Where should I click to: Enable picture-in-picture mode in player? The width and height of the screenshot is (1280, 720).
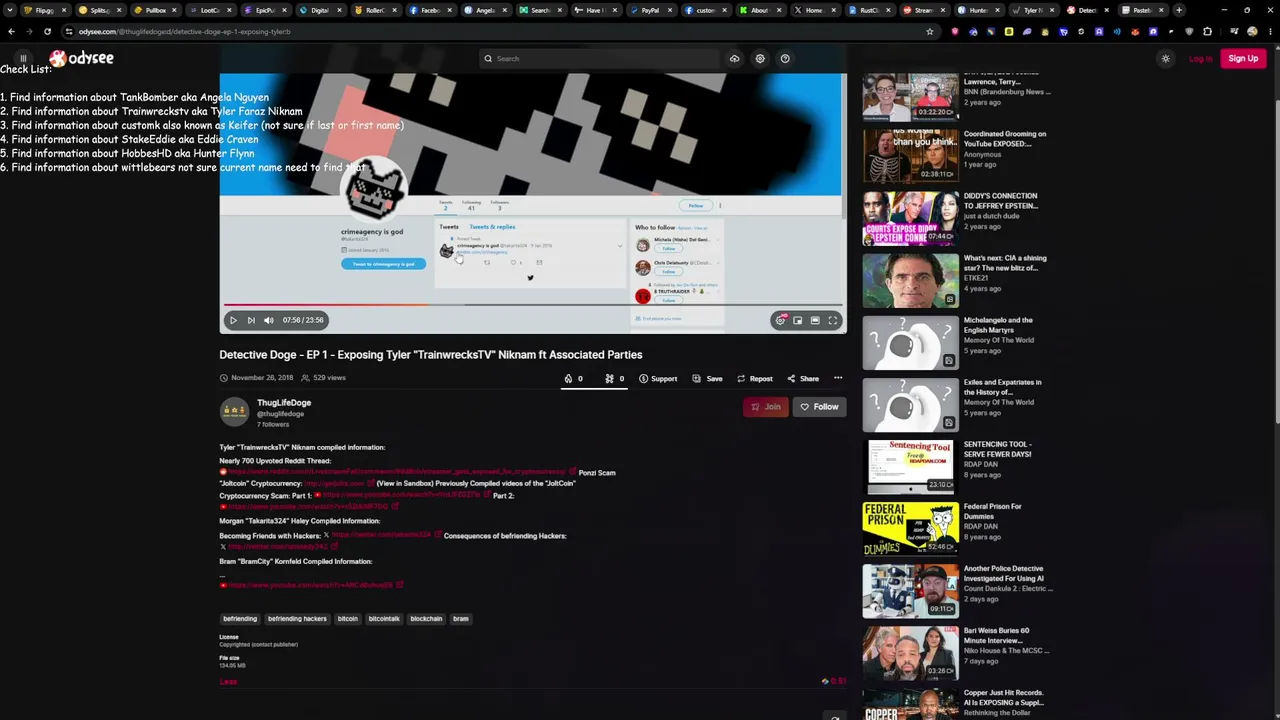click(x=797, y=320)
